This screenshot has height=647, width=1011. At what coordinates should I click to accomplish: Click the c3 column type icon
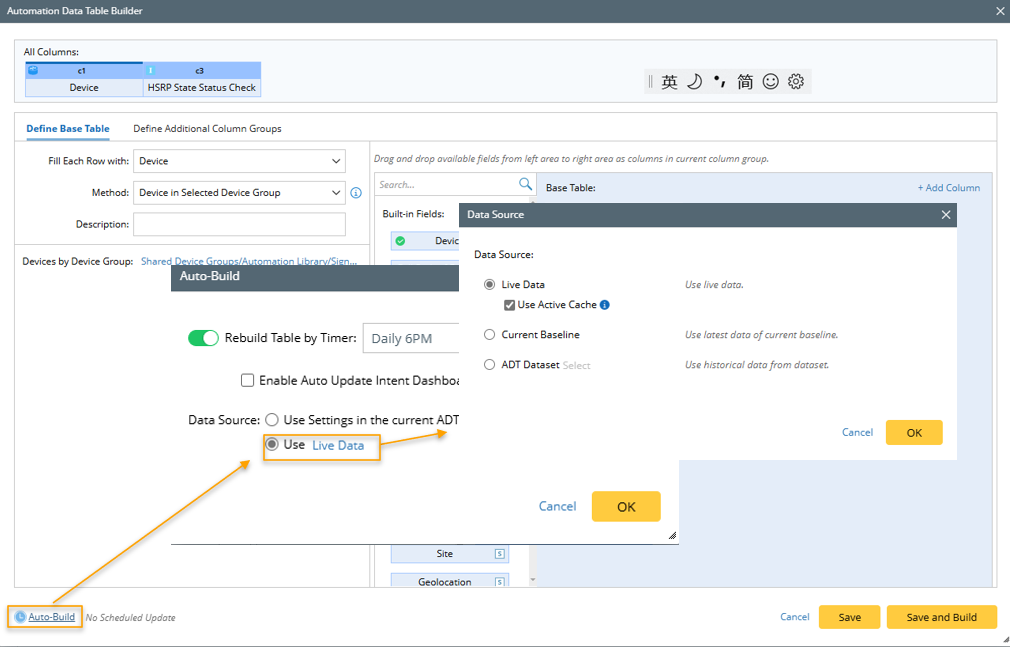[x=150, y=70]
